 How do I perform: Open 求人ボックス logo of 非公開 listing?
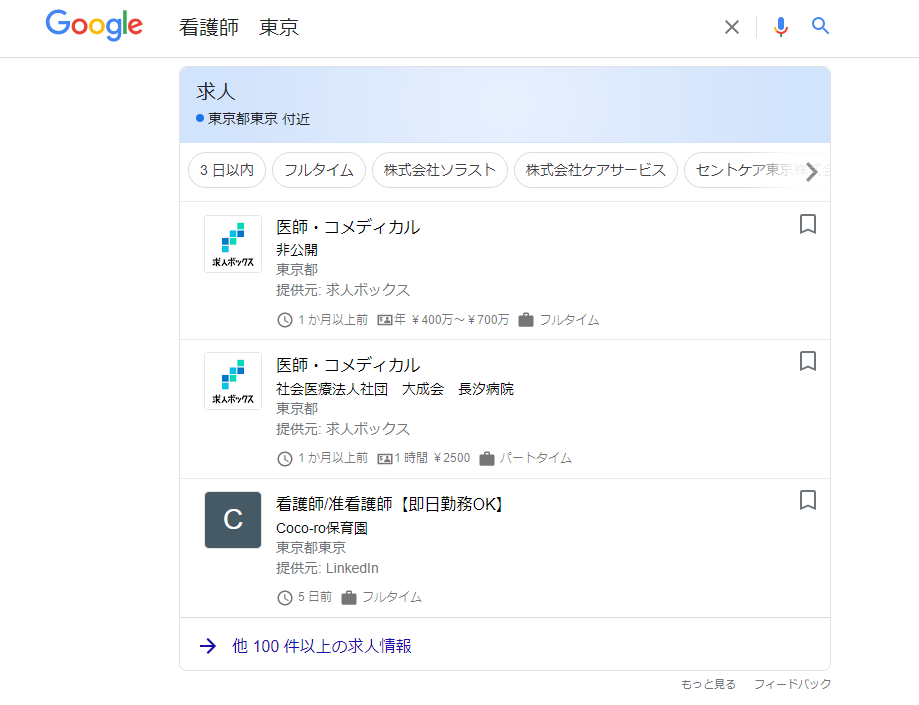[x=233, y=244]
